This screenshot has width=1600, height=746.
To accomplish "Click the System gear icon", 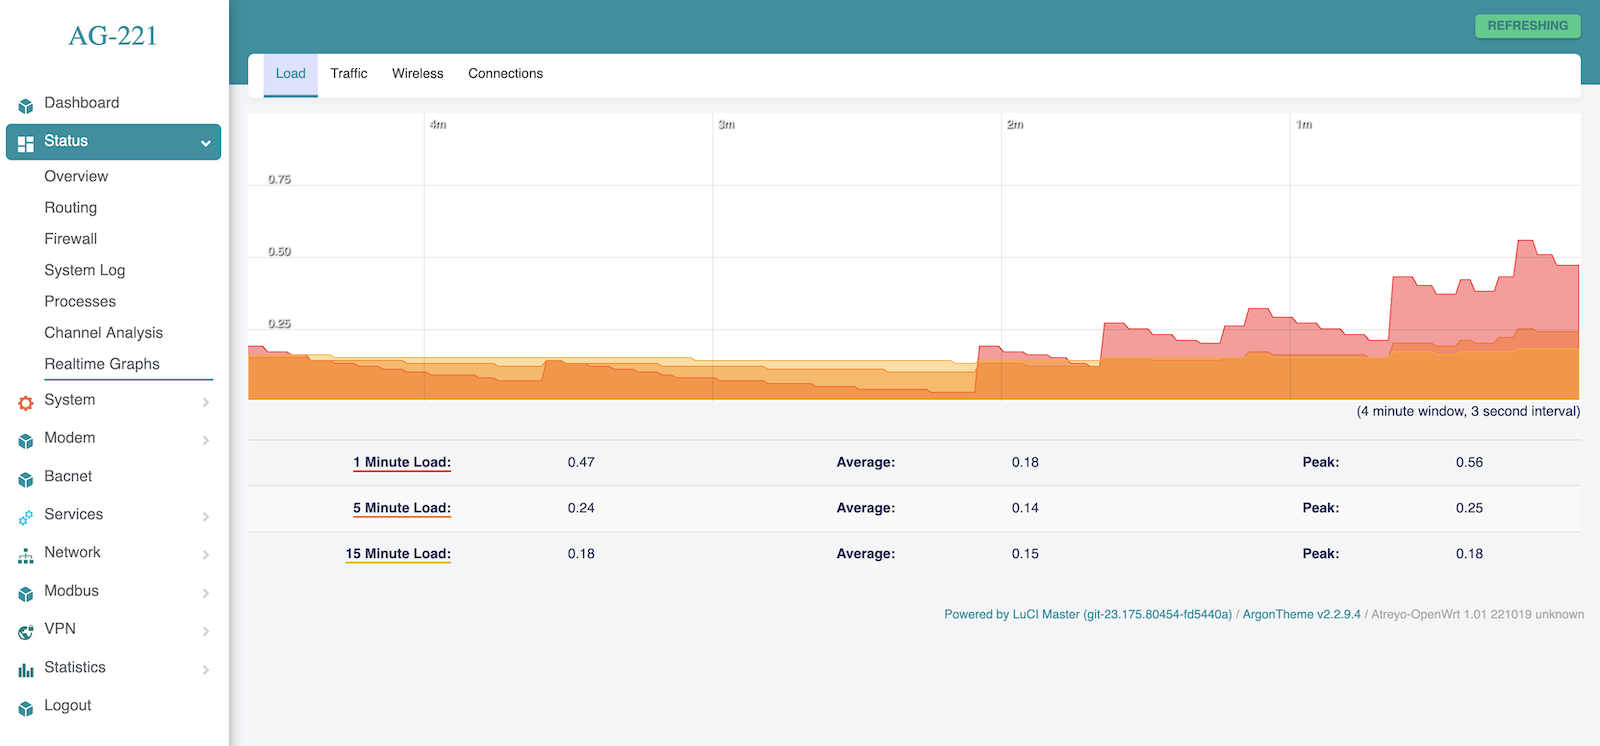I will point(26,403).
